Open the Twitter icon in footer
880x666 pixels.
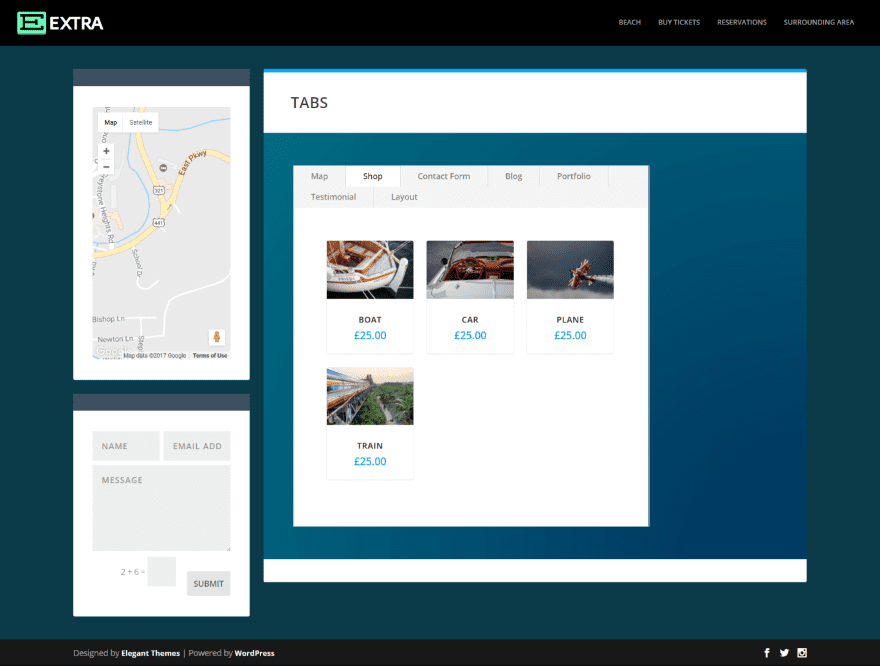[x=784, y=653]
